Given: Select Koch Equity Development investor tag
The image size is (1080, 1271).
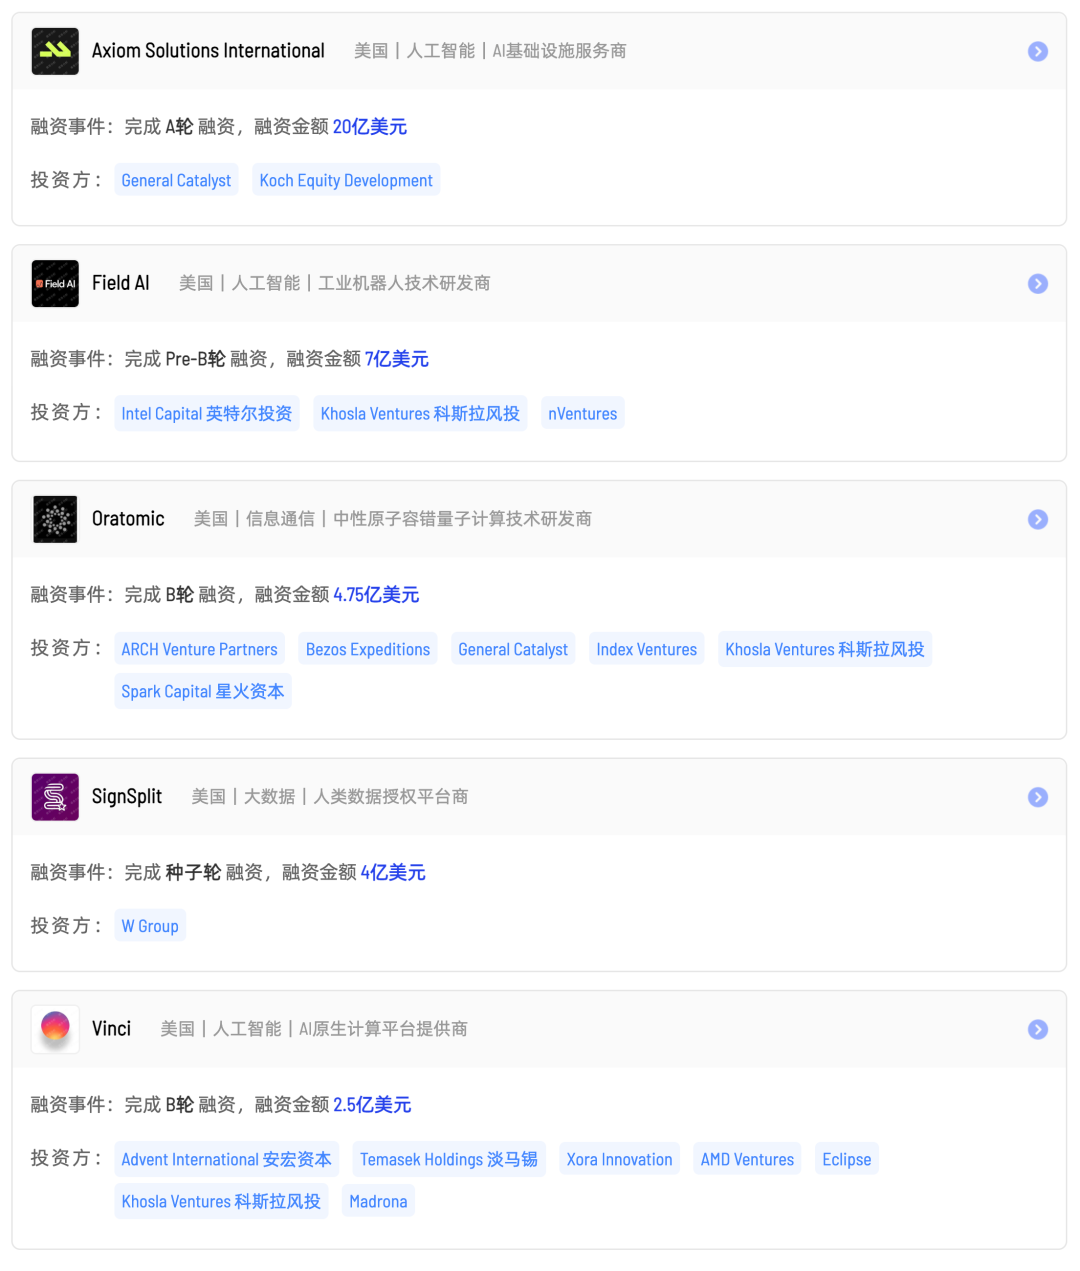Looking at the screenshot, I should click(x=346, y=180).
